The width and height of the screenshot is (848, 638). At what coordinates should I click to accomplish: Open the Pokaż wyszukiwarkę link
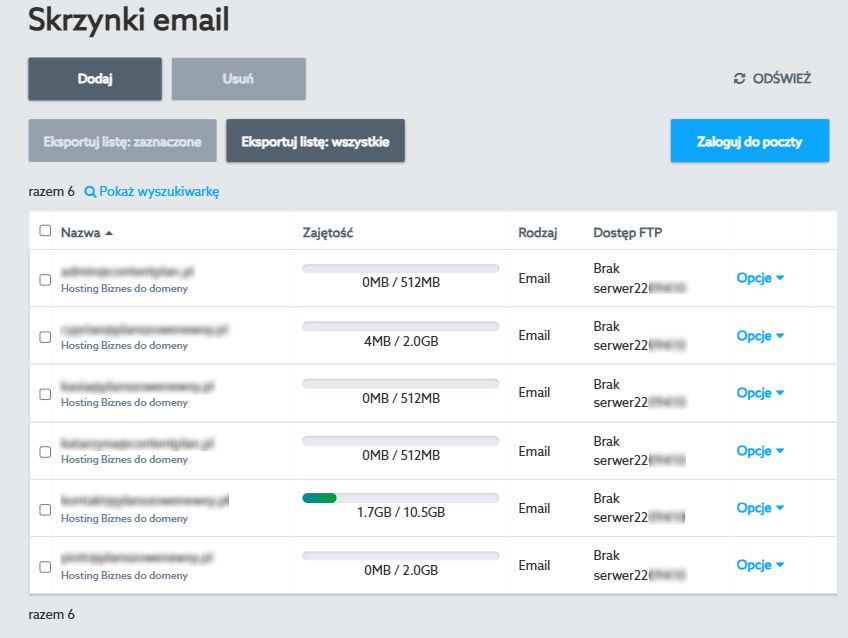tap(158, 191)
